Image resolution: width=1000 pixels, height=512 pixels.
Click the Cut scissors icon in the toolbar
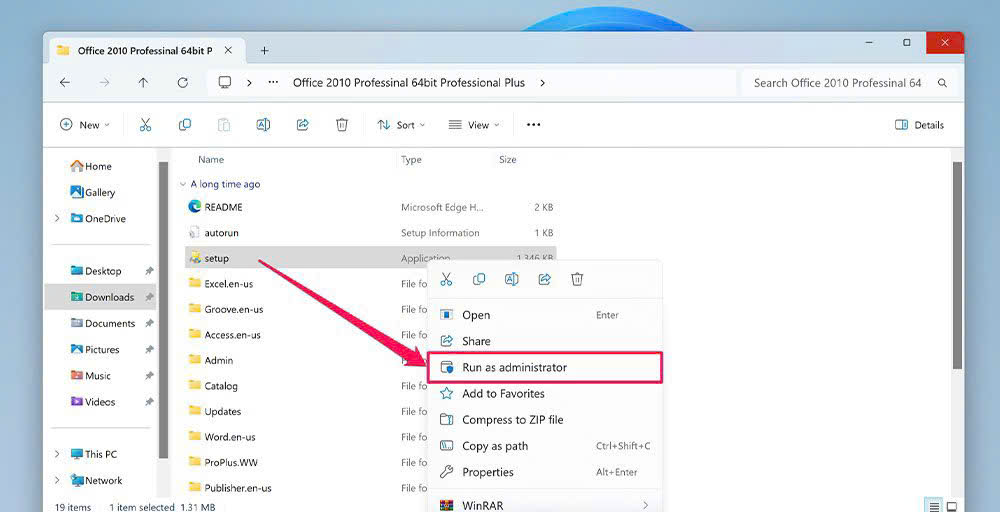tap(145, 125)
